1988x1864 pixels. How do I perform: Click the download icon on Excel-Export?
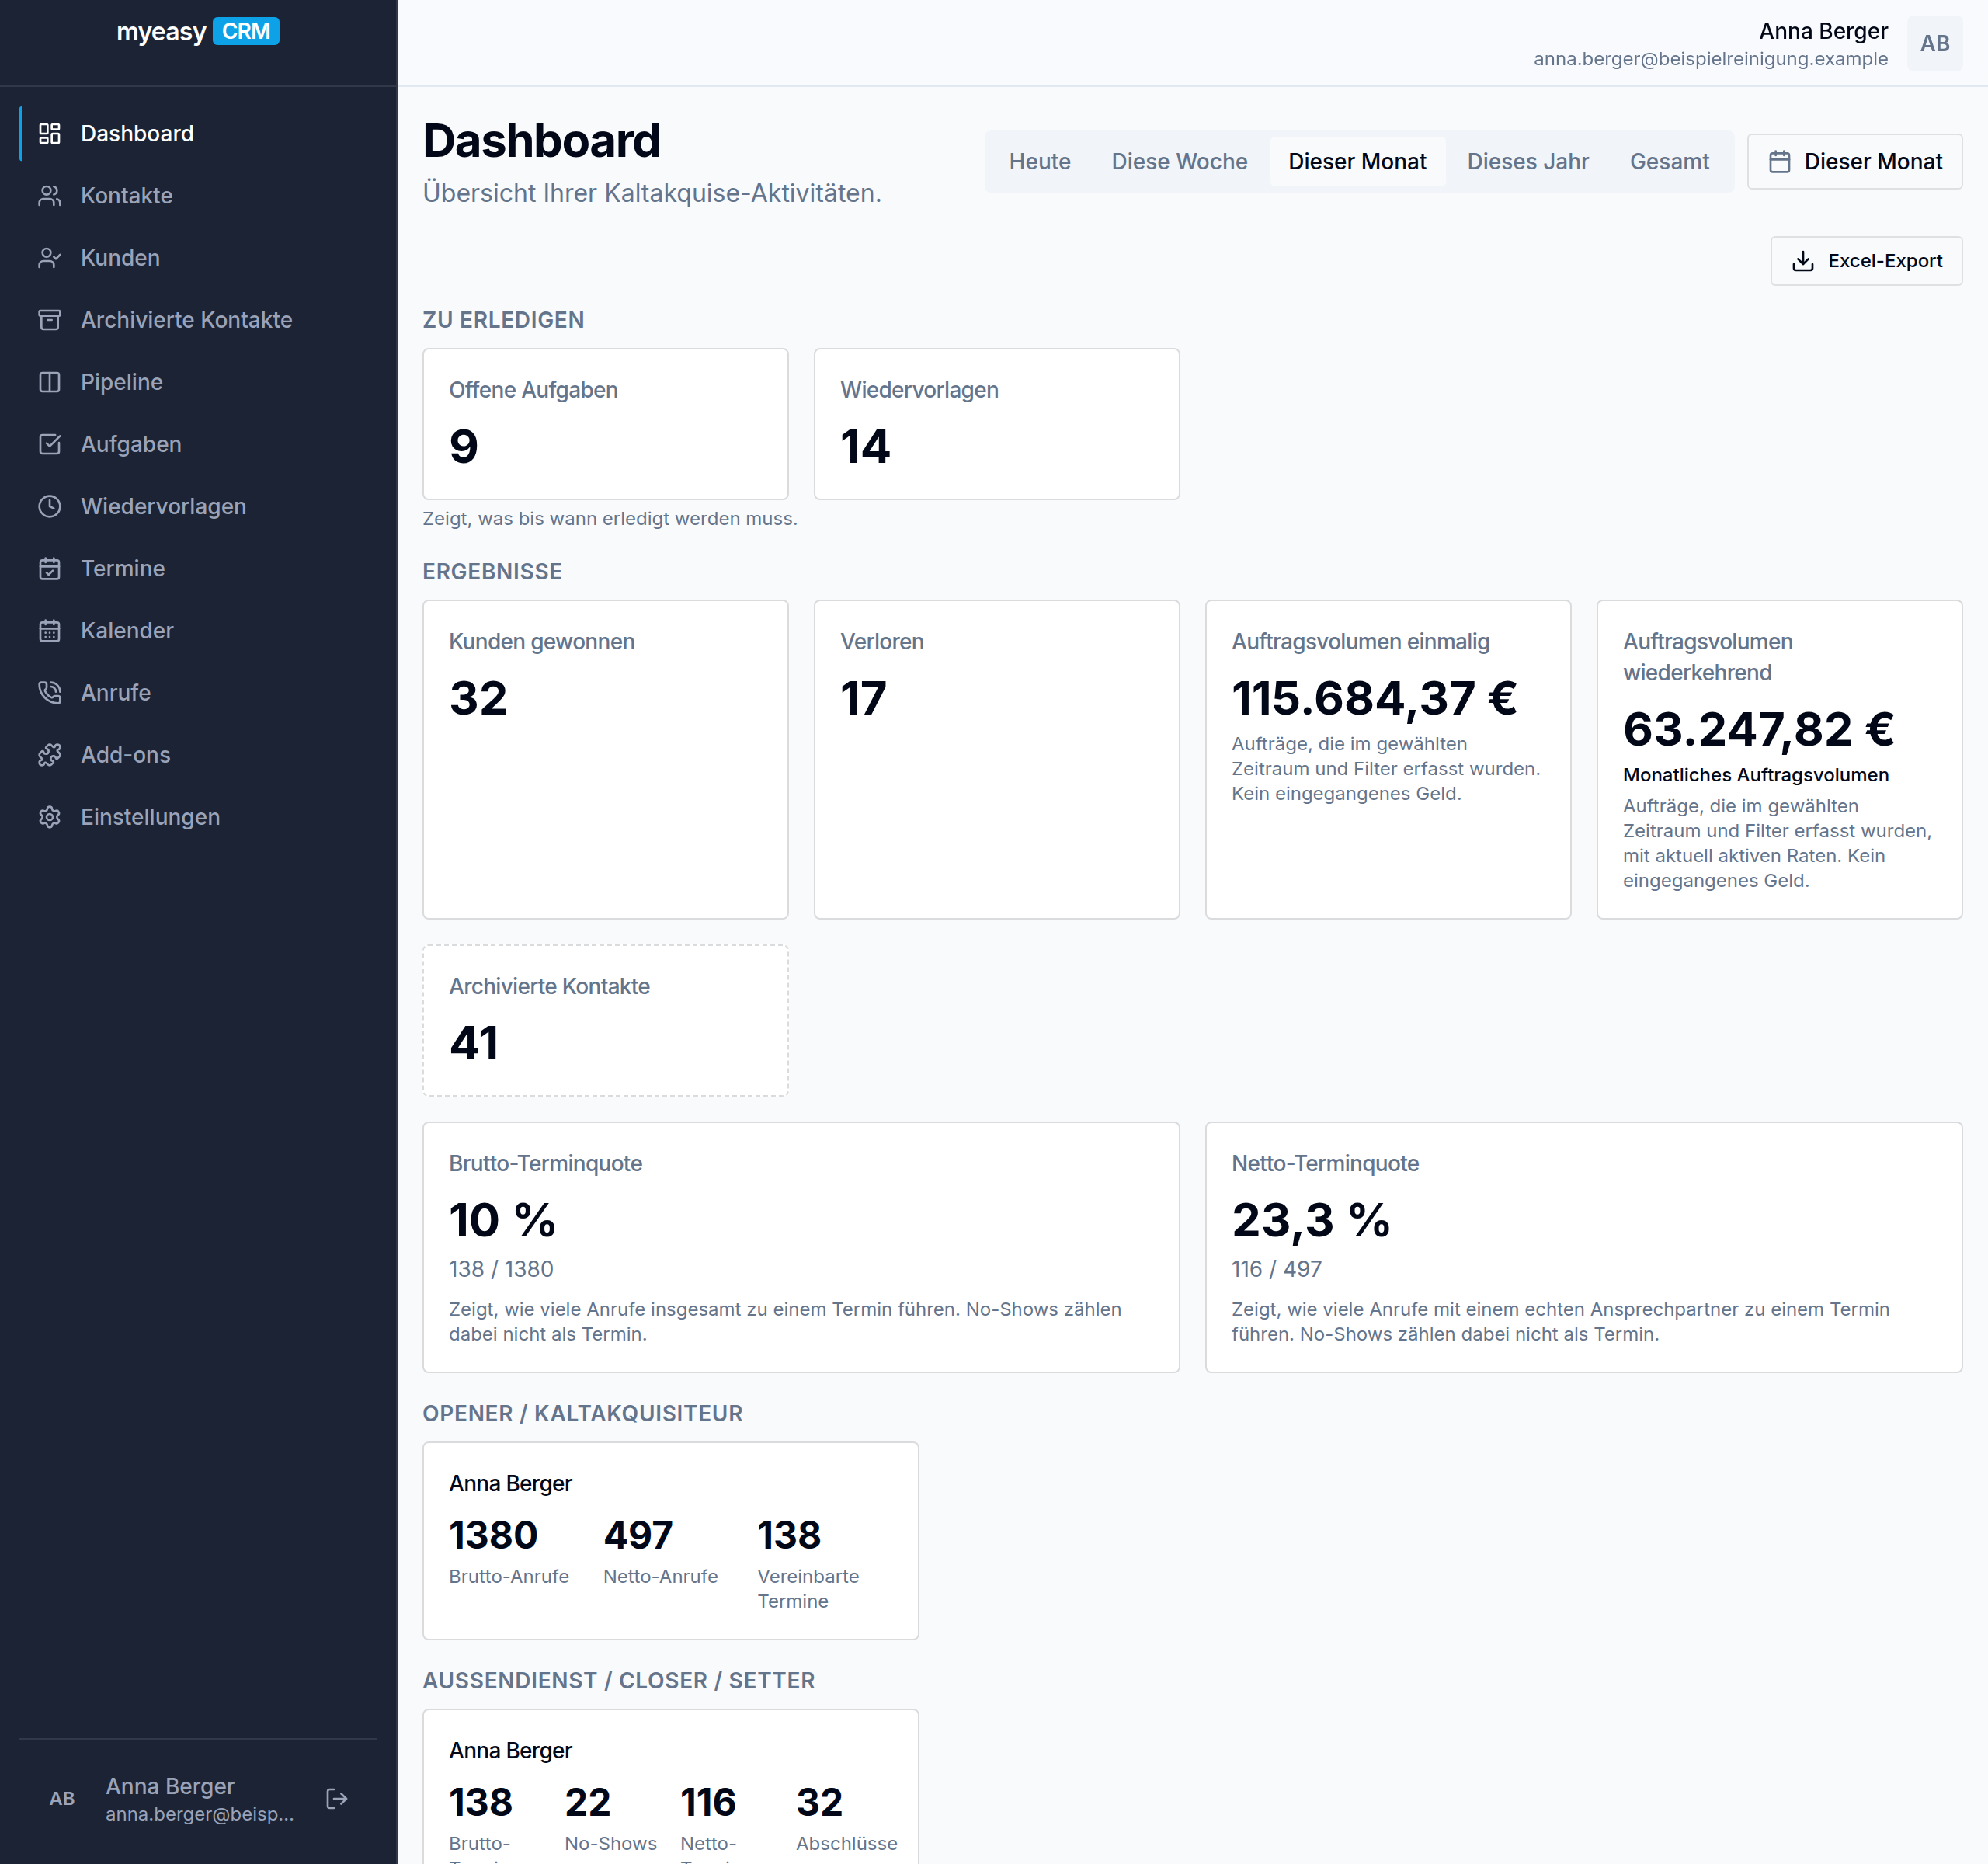[1803, 261]
